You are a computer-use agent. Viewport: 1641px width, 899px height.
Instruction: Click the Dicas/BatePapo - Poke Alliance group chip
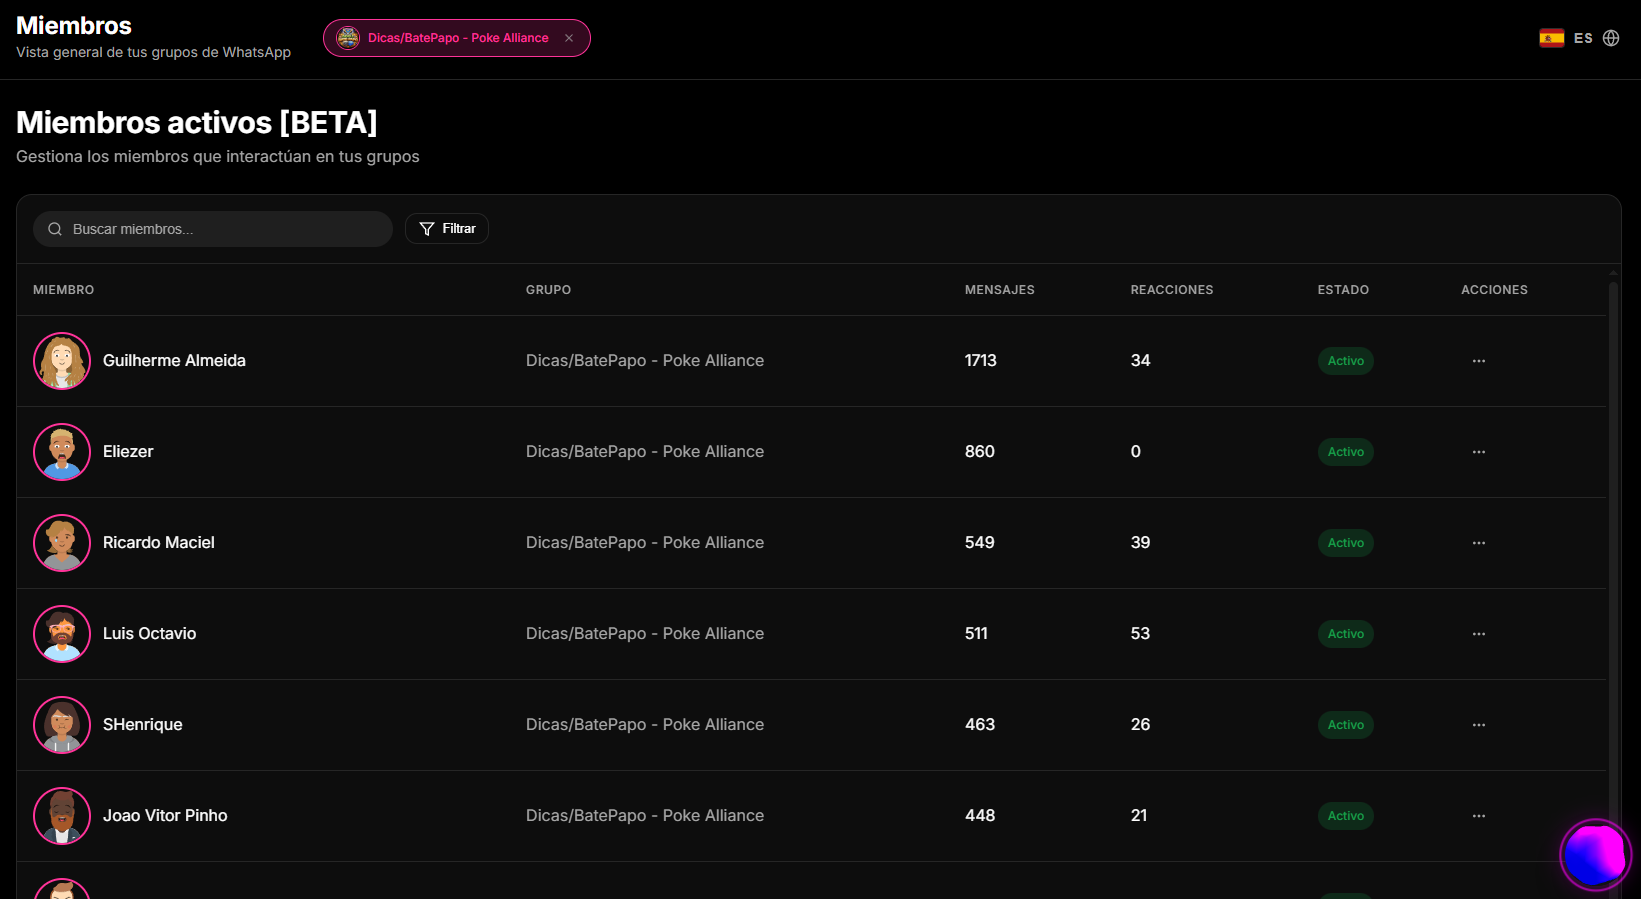456,38
